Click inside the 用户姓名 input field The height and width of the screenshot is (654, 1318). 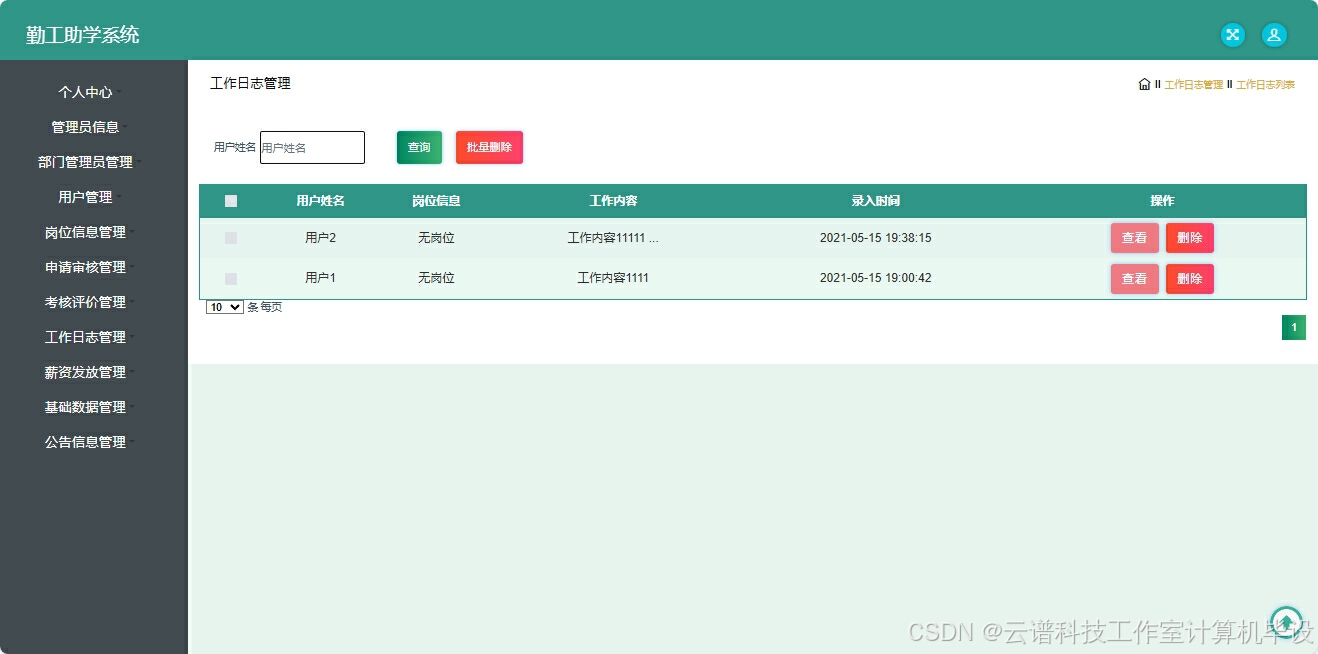(x=311, y=147)
